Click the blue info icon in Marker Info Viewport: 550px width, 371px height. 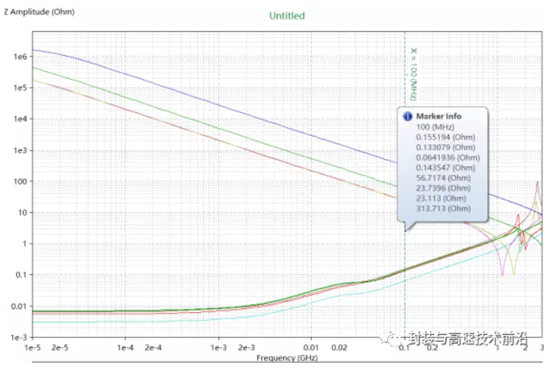[408, 116]
